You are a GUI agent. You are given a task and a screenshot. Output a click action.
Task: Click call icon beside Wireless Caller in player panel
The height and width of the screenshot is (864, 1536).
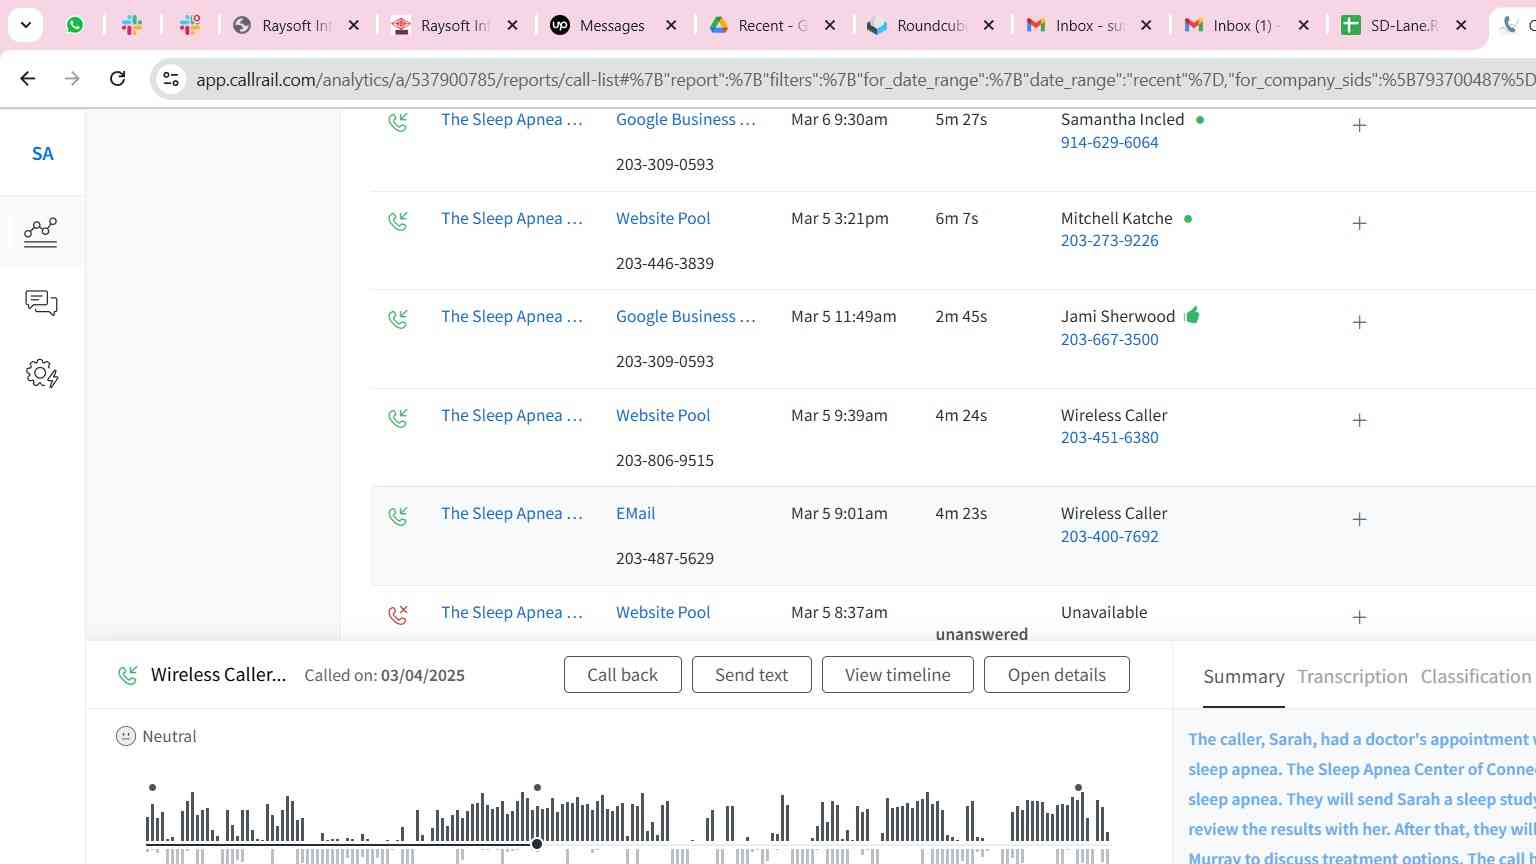tap(128, 675)
